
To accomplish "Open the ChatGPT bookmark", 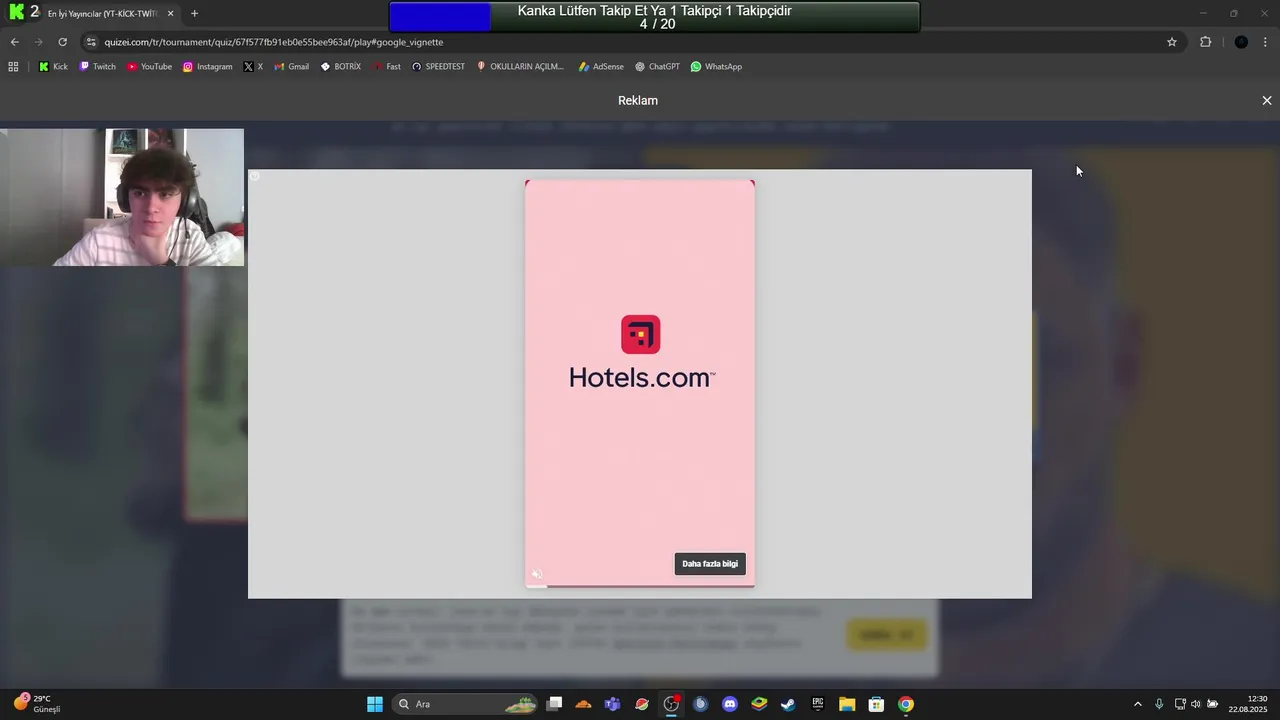I will 657,67.
